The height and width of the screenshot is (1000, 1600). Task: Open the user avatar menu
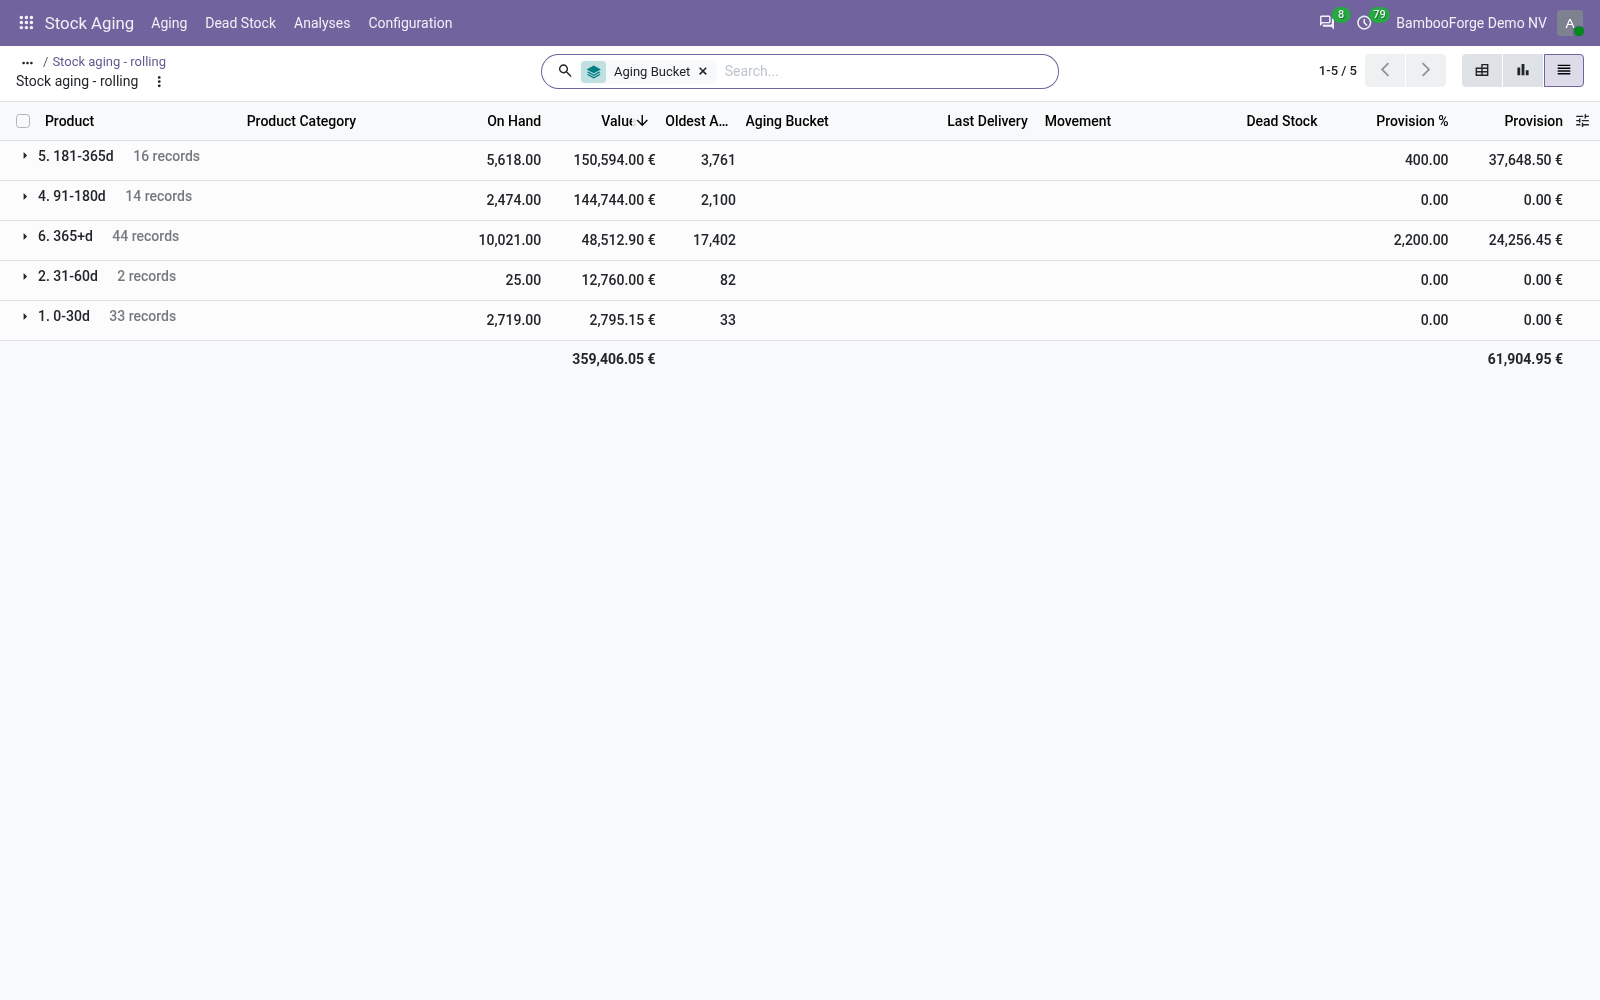1569,23
